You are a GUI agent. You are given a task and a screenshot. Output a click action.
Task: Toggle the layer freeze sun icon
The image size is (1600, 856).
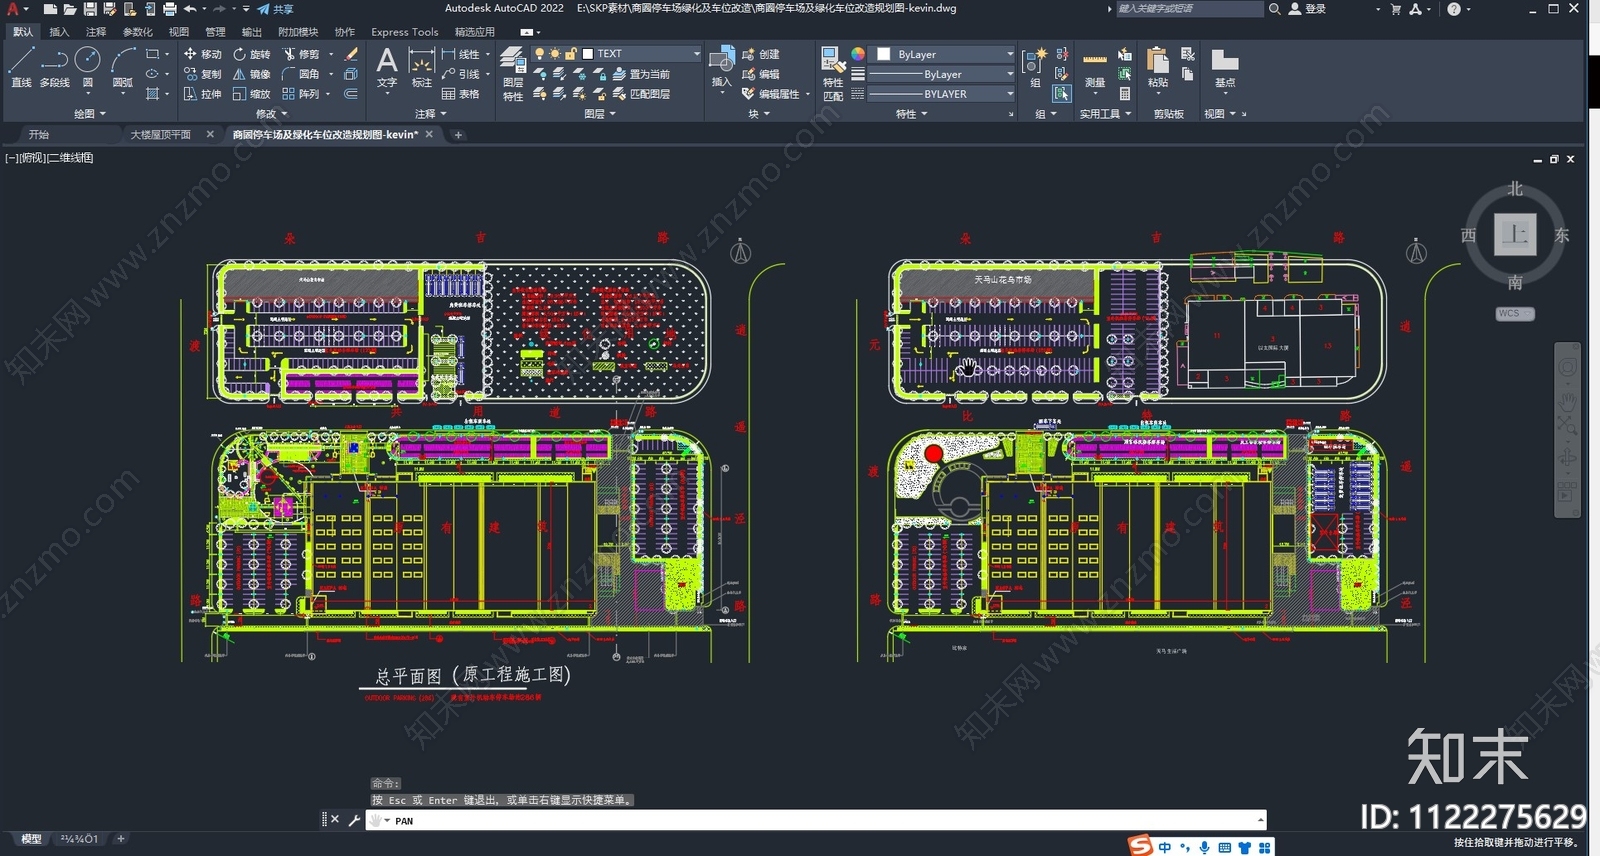(x=555, y=54)
